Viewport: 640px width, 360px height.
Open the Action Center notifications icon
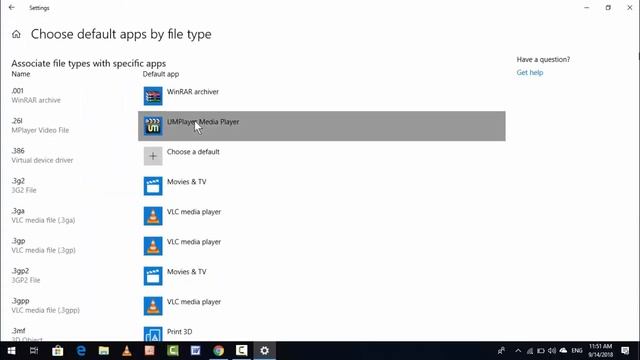625,351
